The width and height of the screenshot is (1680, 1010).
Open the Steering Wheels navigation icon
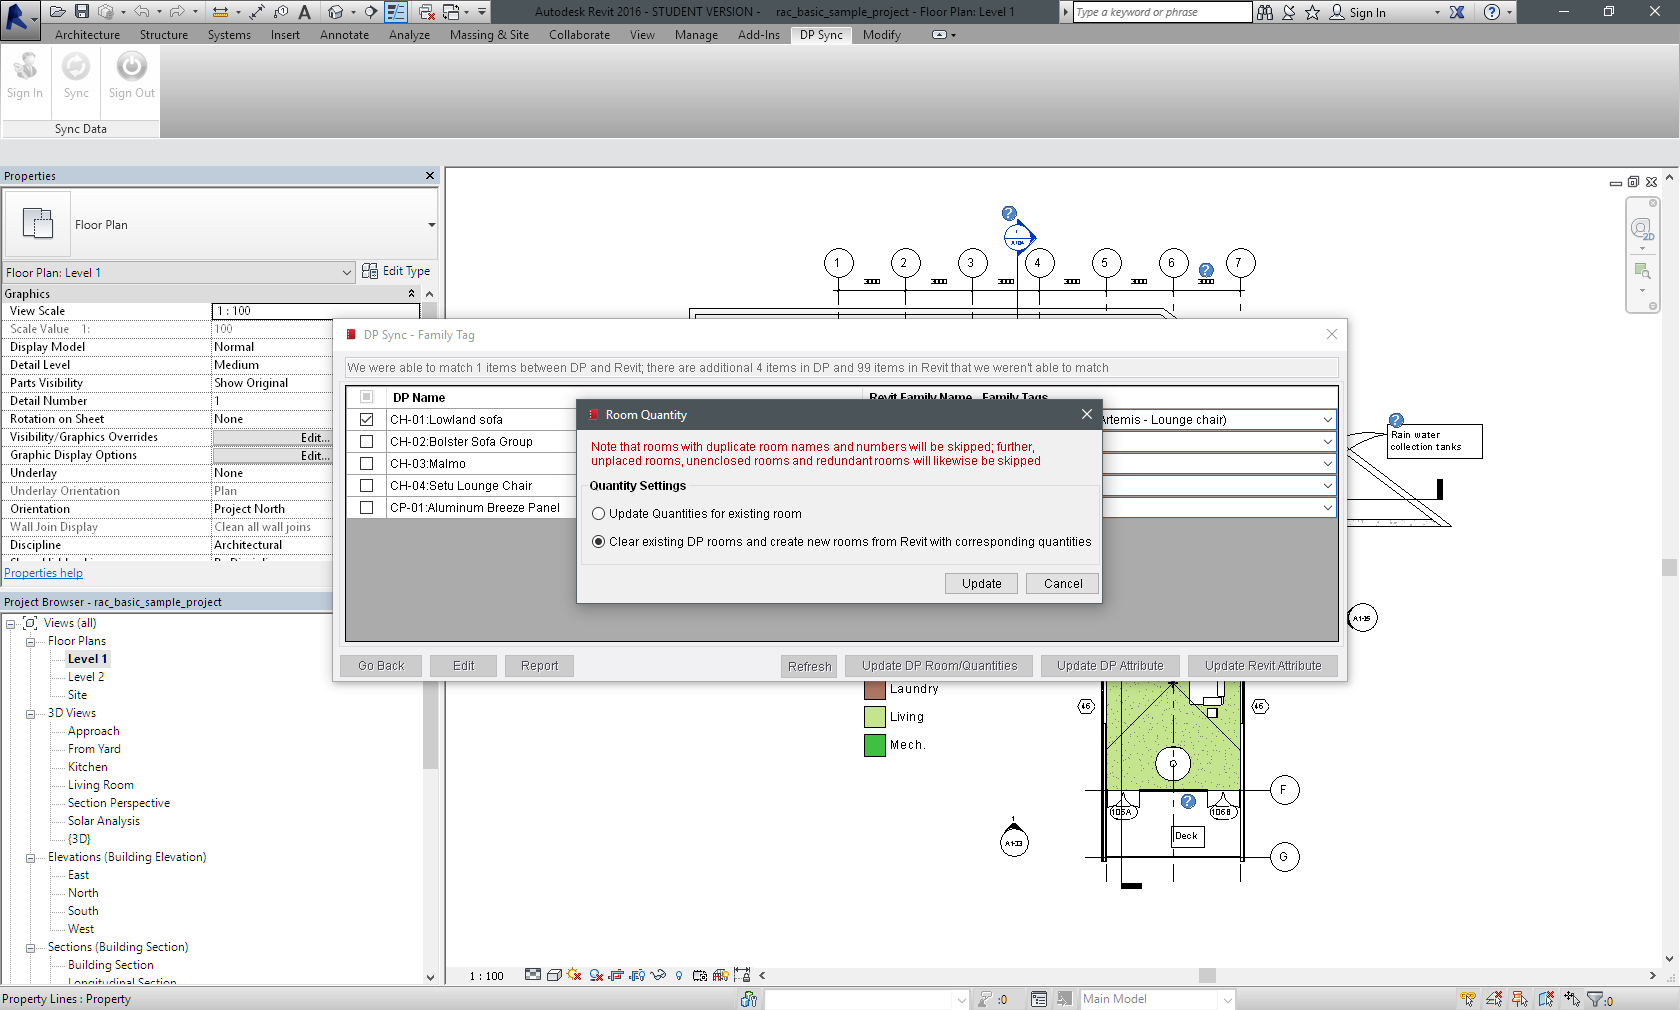(1642, 230)
